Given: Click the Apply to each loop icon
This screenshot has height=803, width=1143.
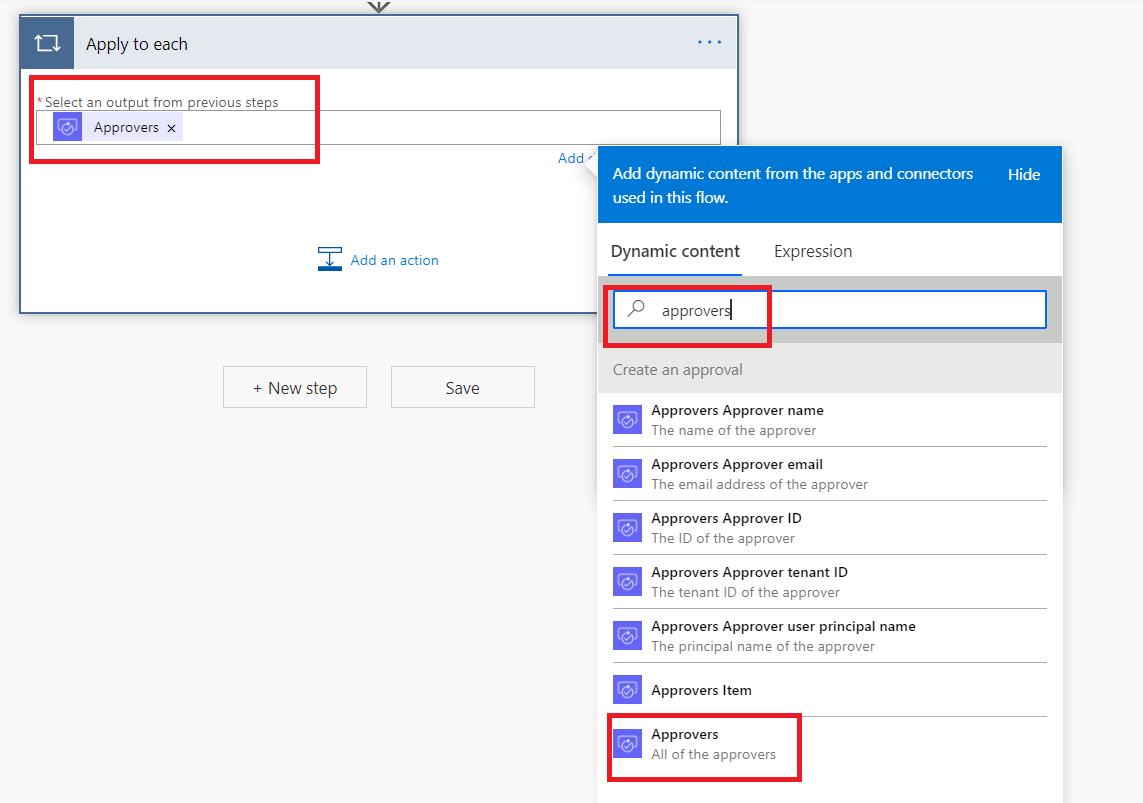Looking at the screenshot, I should (x=47, y=44).
